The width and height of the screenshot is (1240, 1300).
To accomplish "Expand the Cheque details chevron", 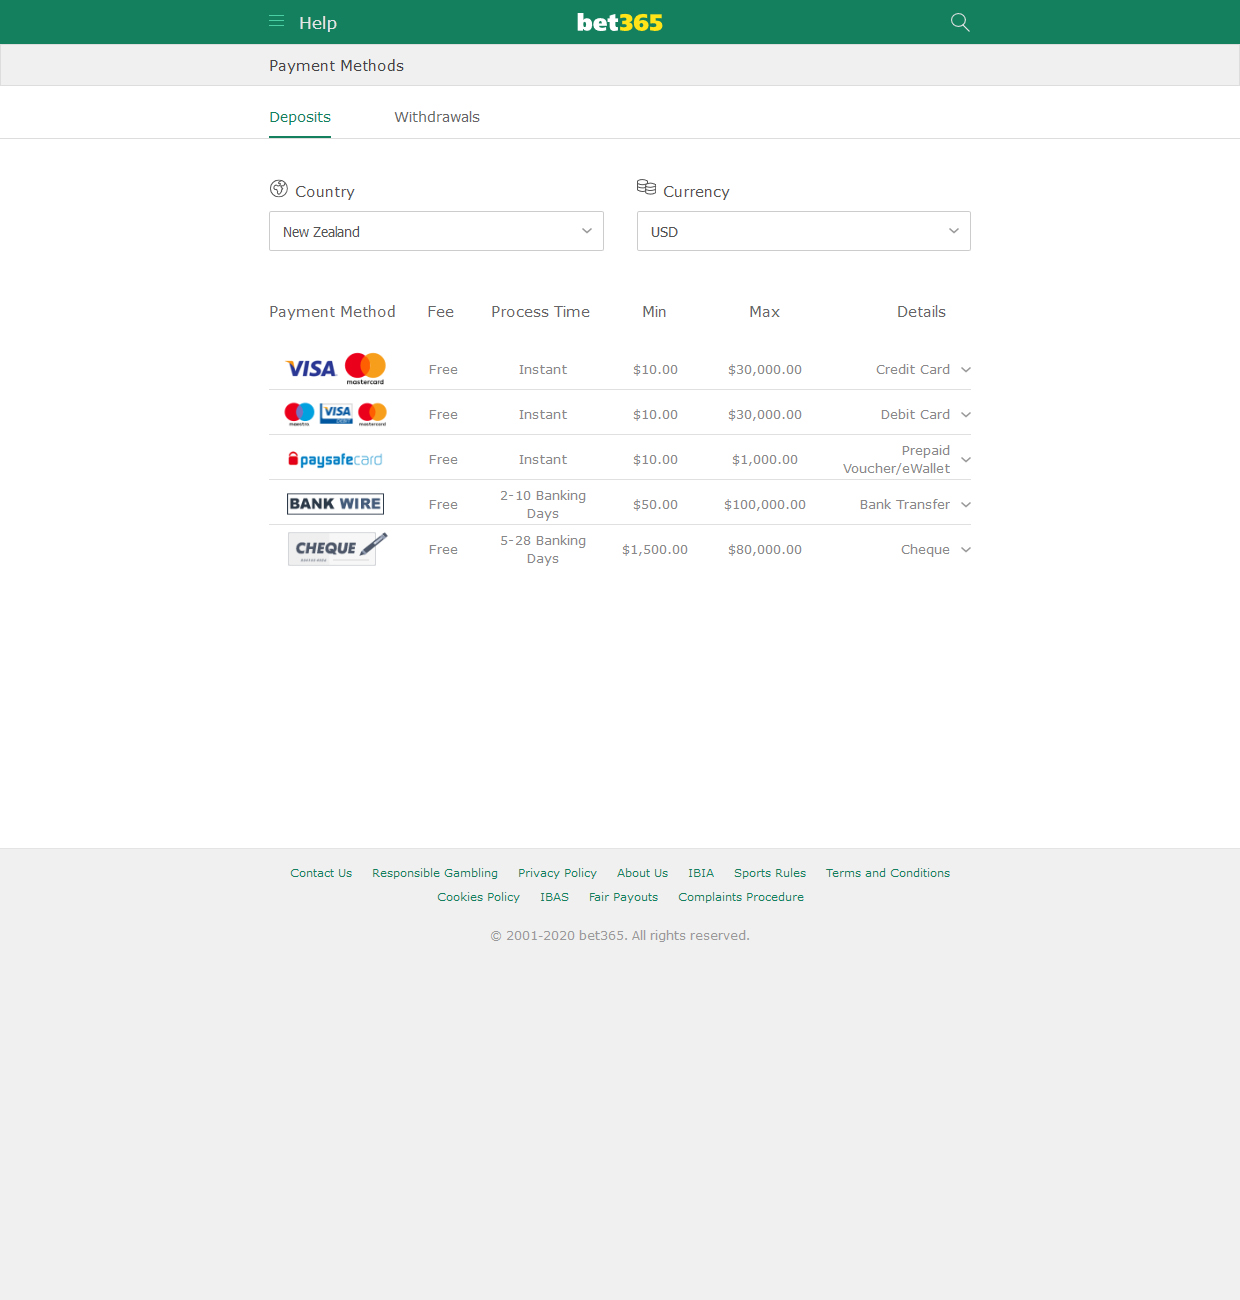I will (x=966, y=550).
